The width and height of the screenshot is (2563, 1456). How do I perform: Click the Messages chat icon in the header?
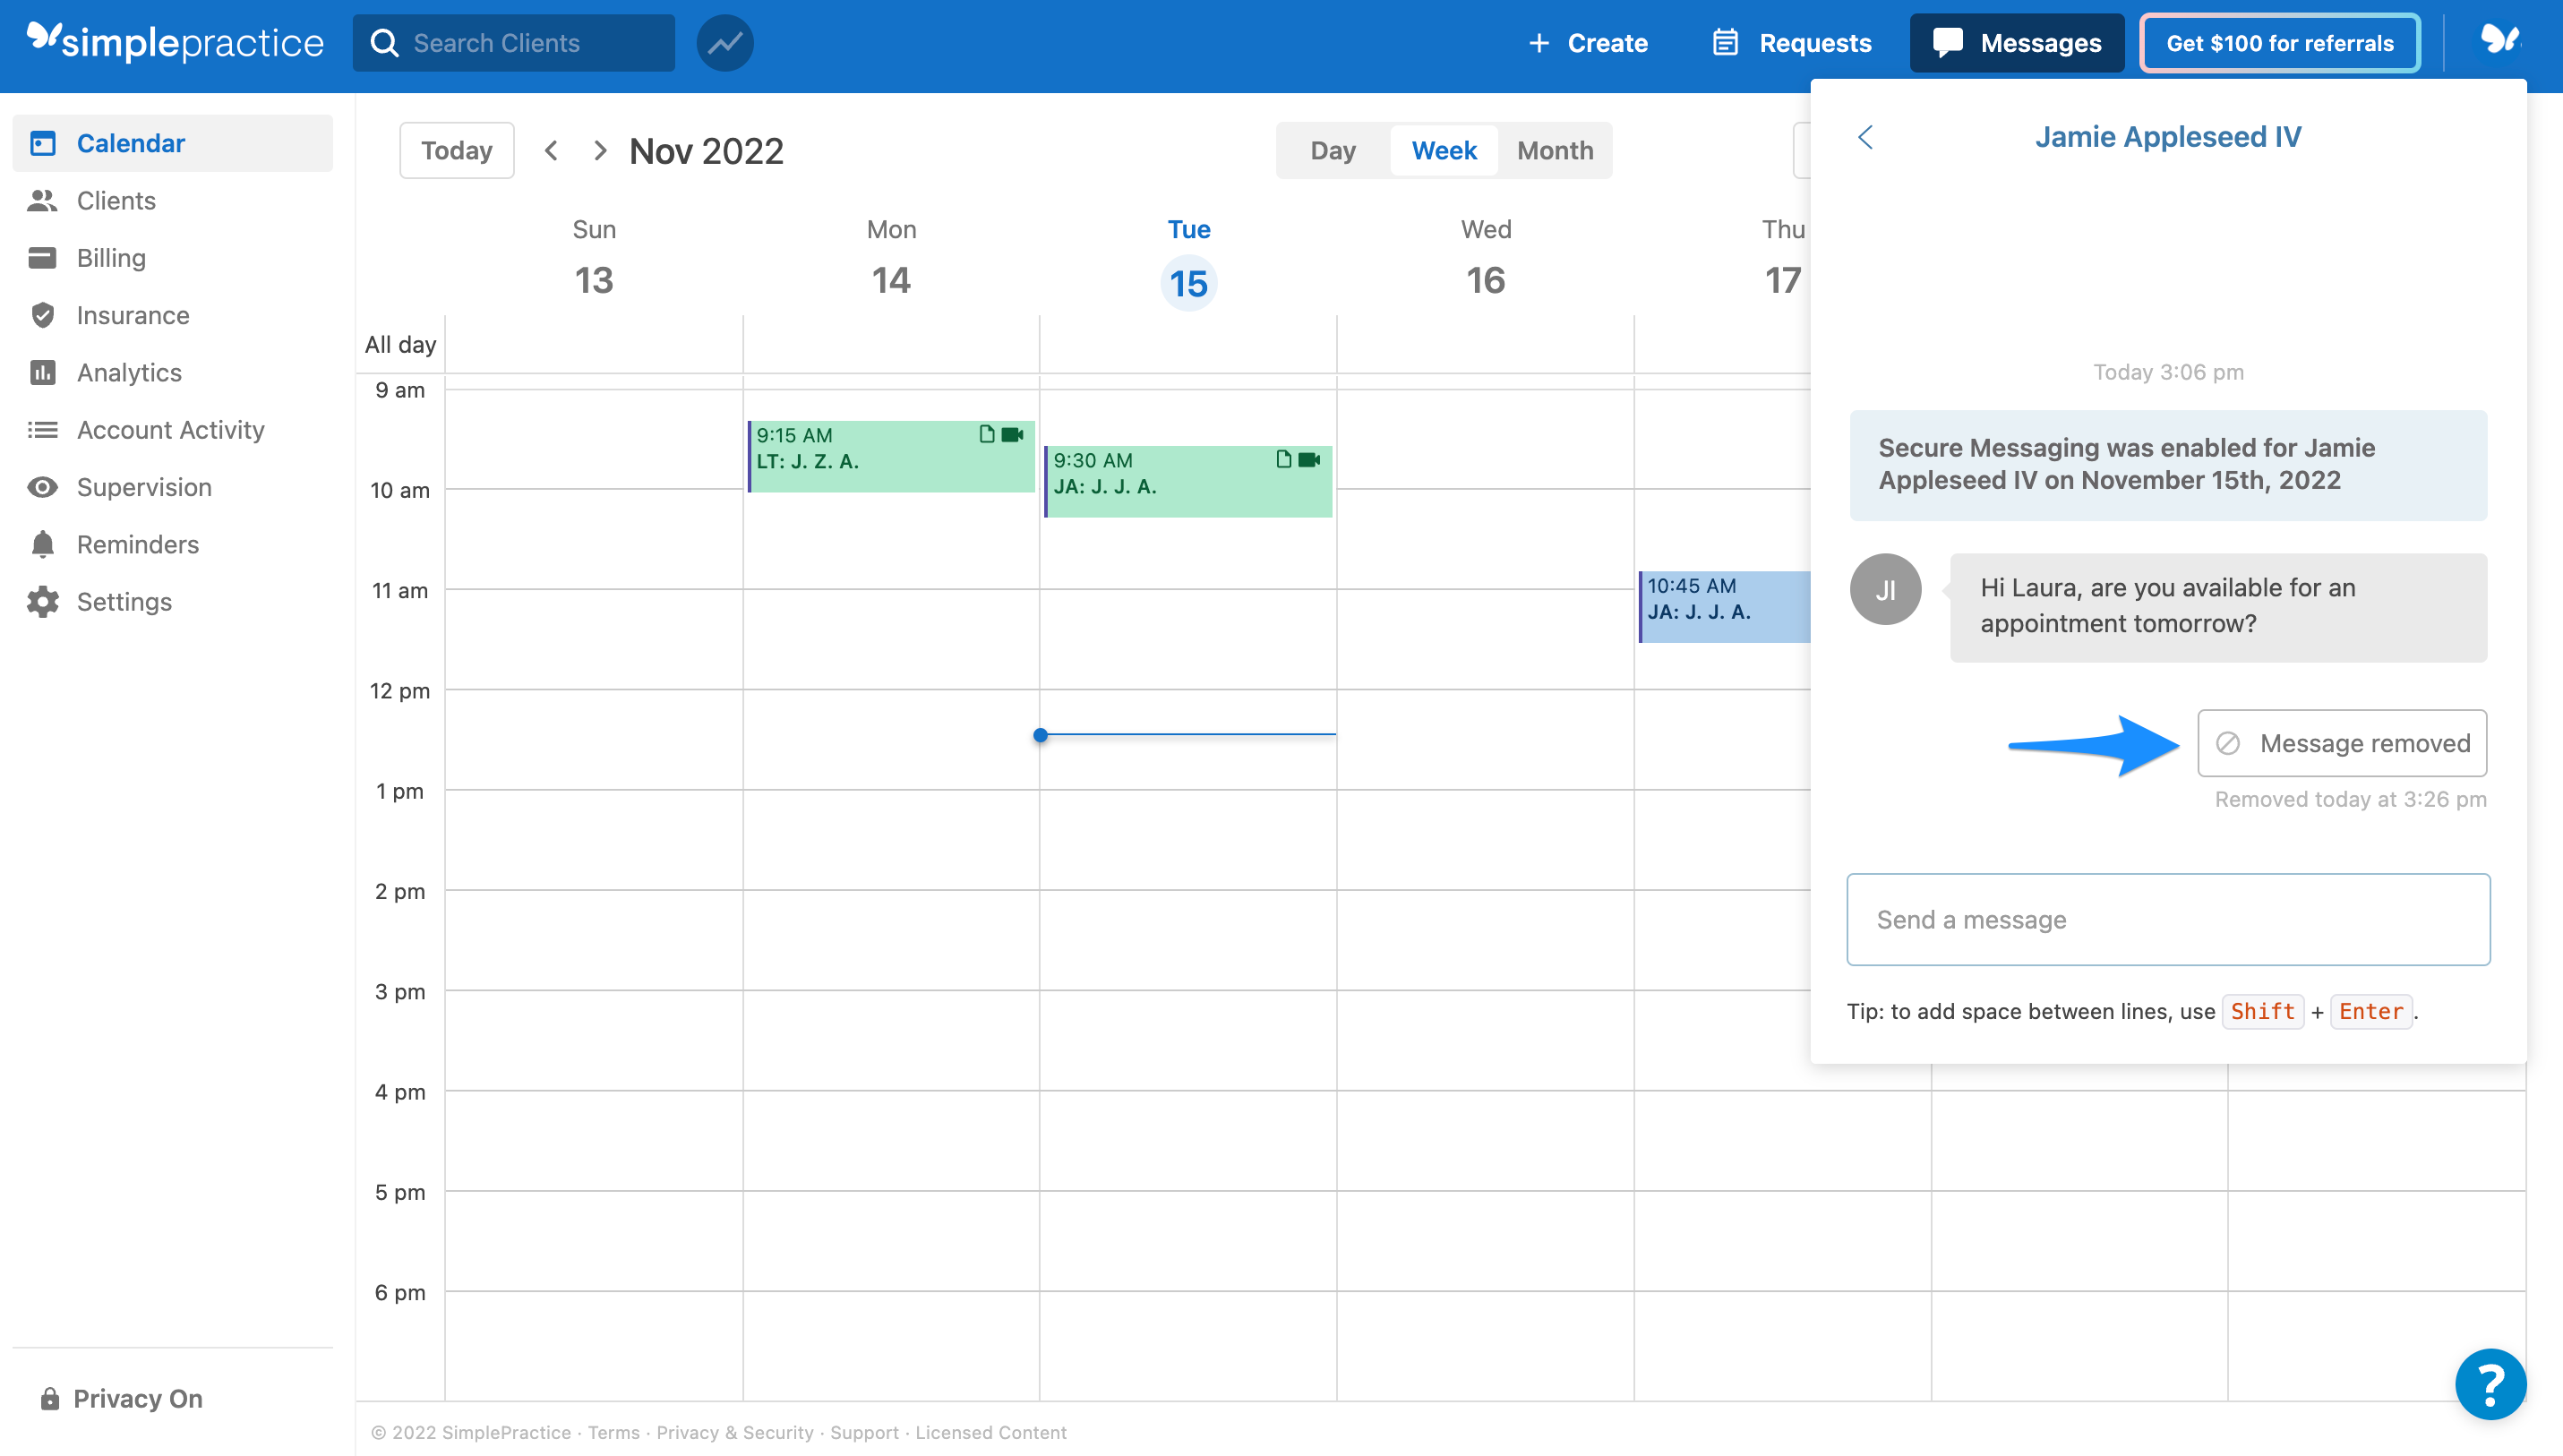point(1946,42)
